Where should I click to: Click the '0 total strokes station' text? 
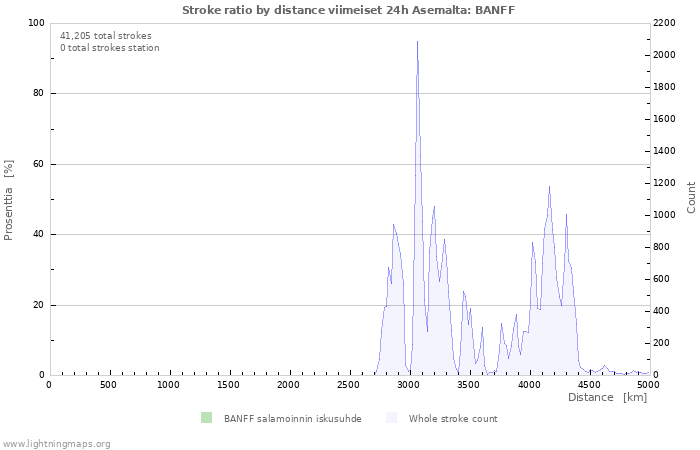pyautogui.click(x=110, y=48)
